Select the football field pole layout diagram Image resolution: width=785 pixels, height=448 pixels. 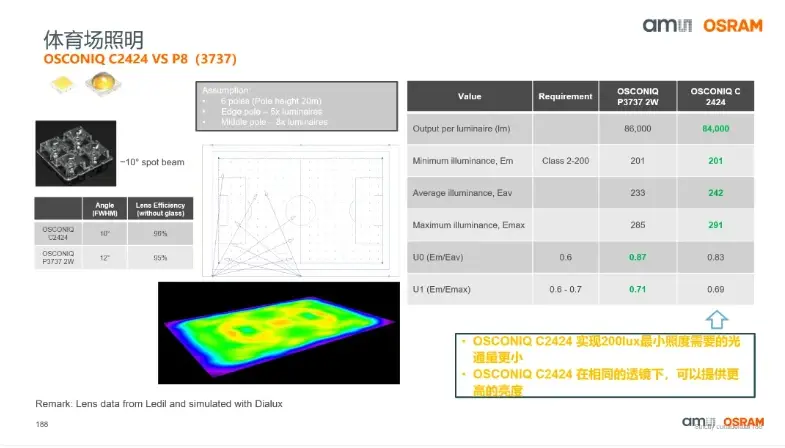(301, 210)
